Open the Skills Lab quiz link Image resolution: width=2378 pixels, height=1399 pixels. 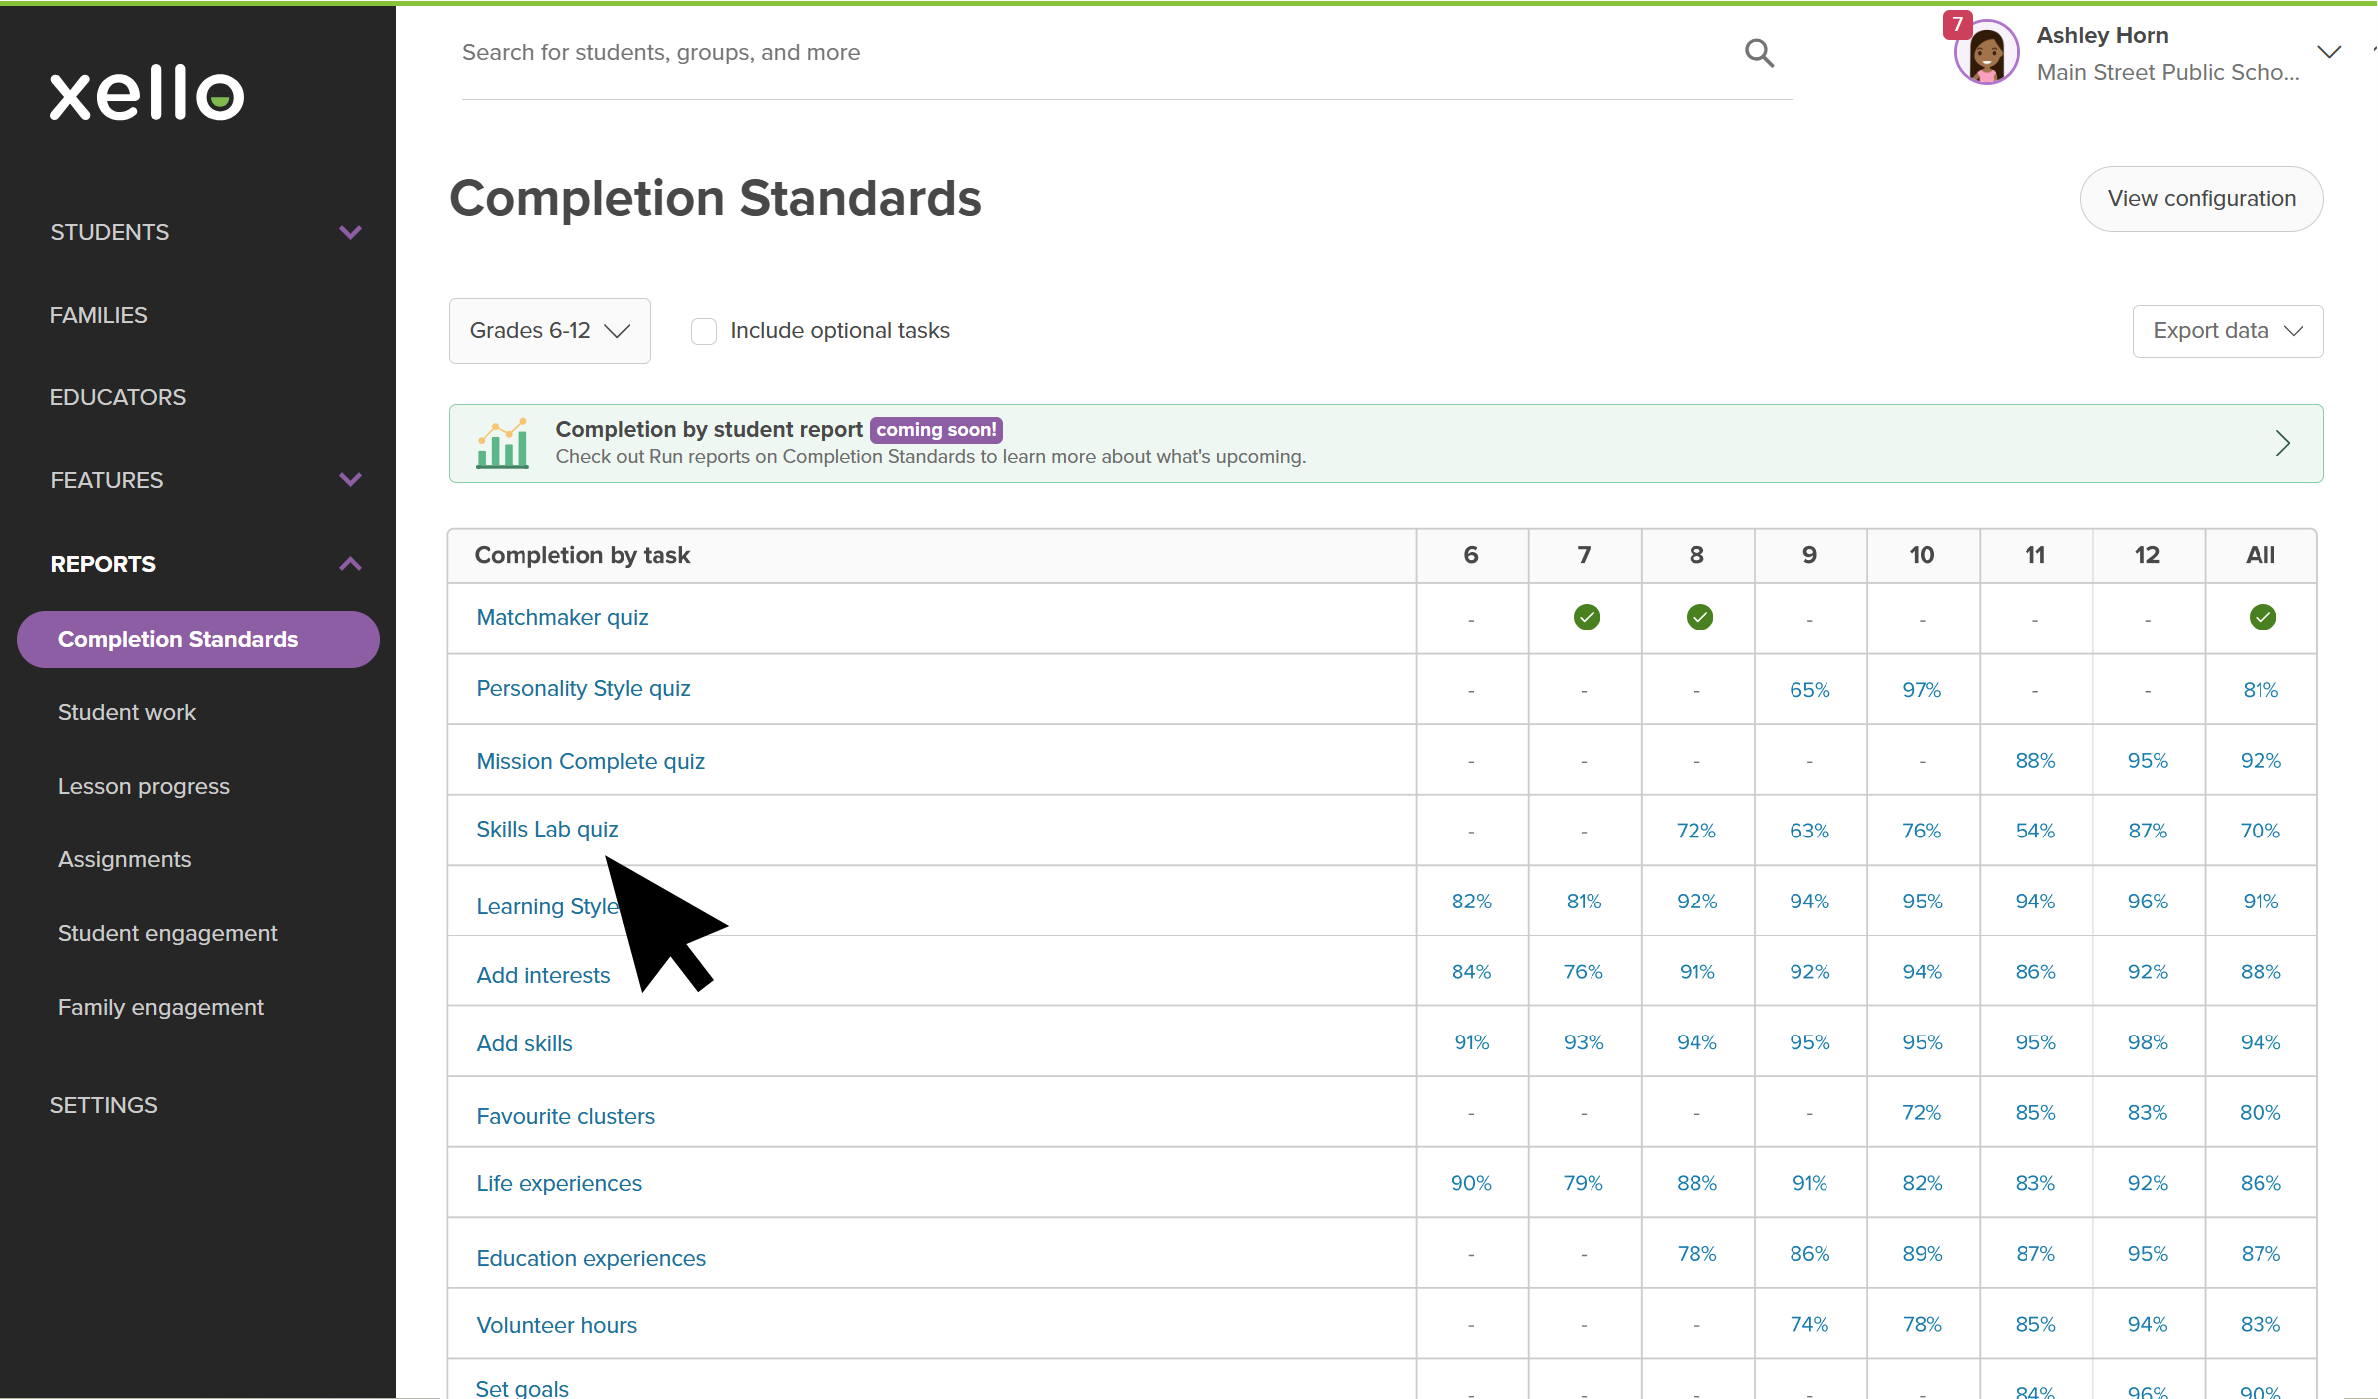click(x=547, y=829)
